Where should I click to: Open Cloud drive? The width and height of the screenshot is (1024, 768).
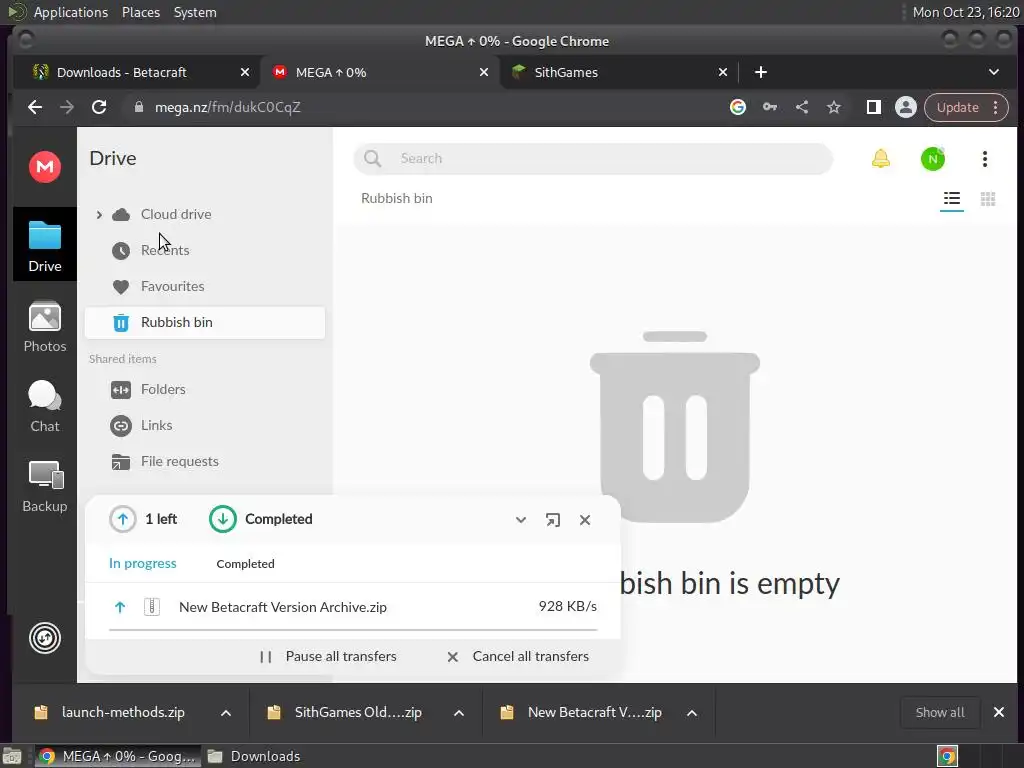pos(176,214)
